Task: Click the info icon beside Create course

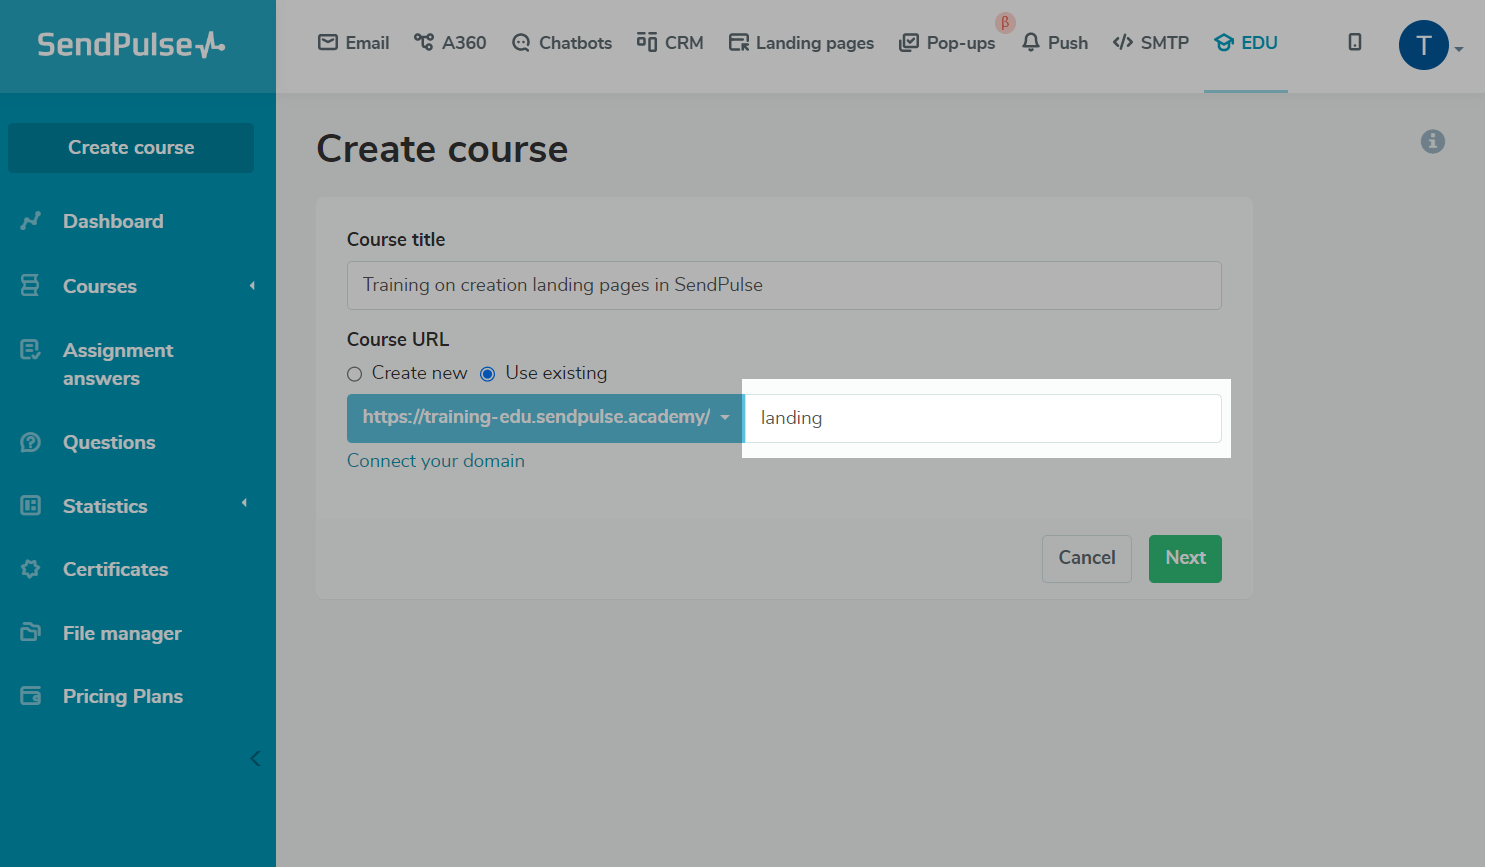Action: (1432, 142)
